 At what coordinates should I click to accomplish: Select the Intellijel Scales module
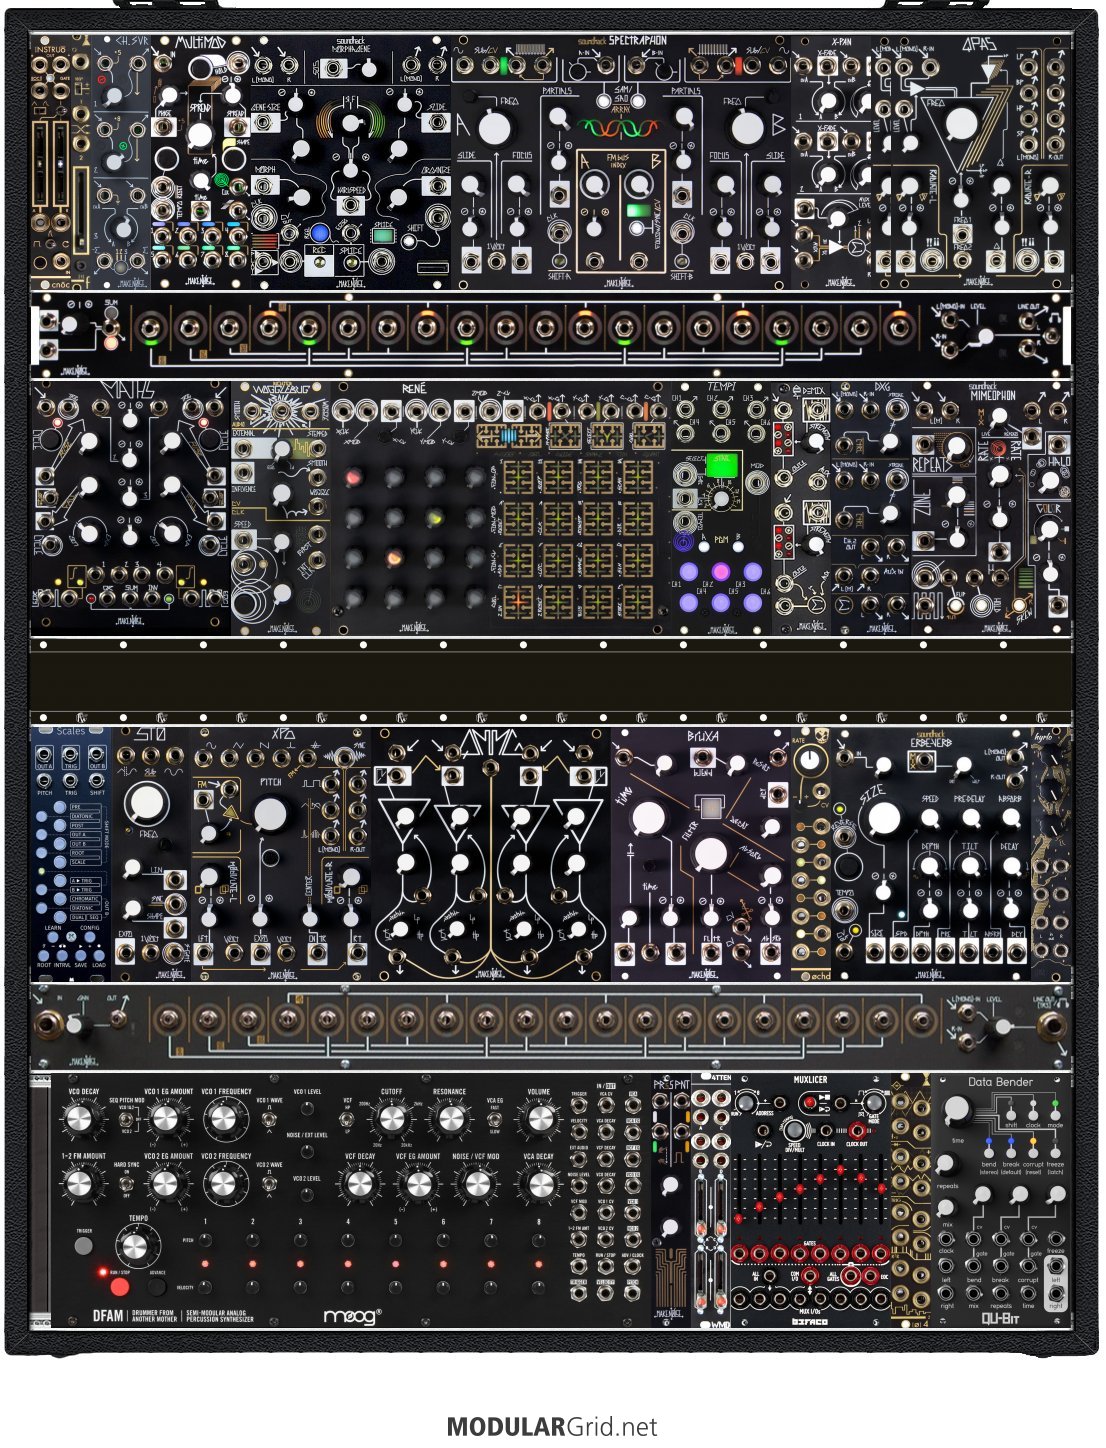[x=71, y=855]
